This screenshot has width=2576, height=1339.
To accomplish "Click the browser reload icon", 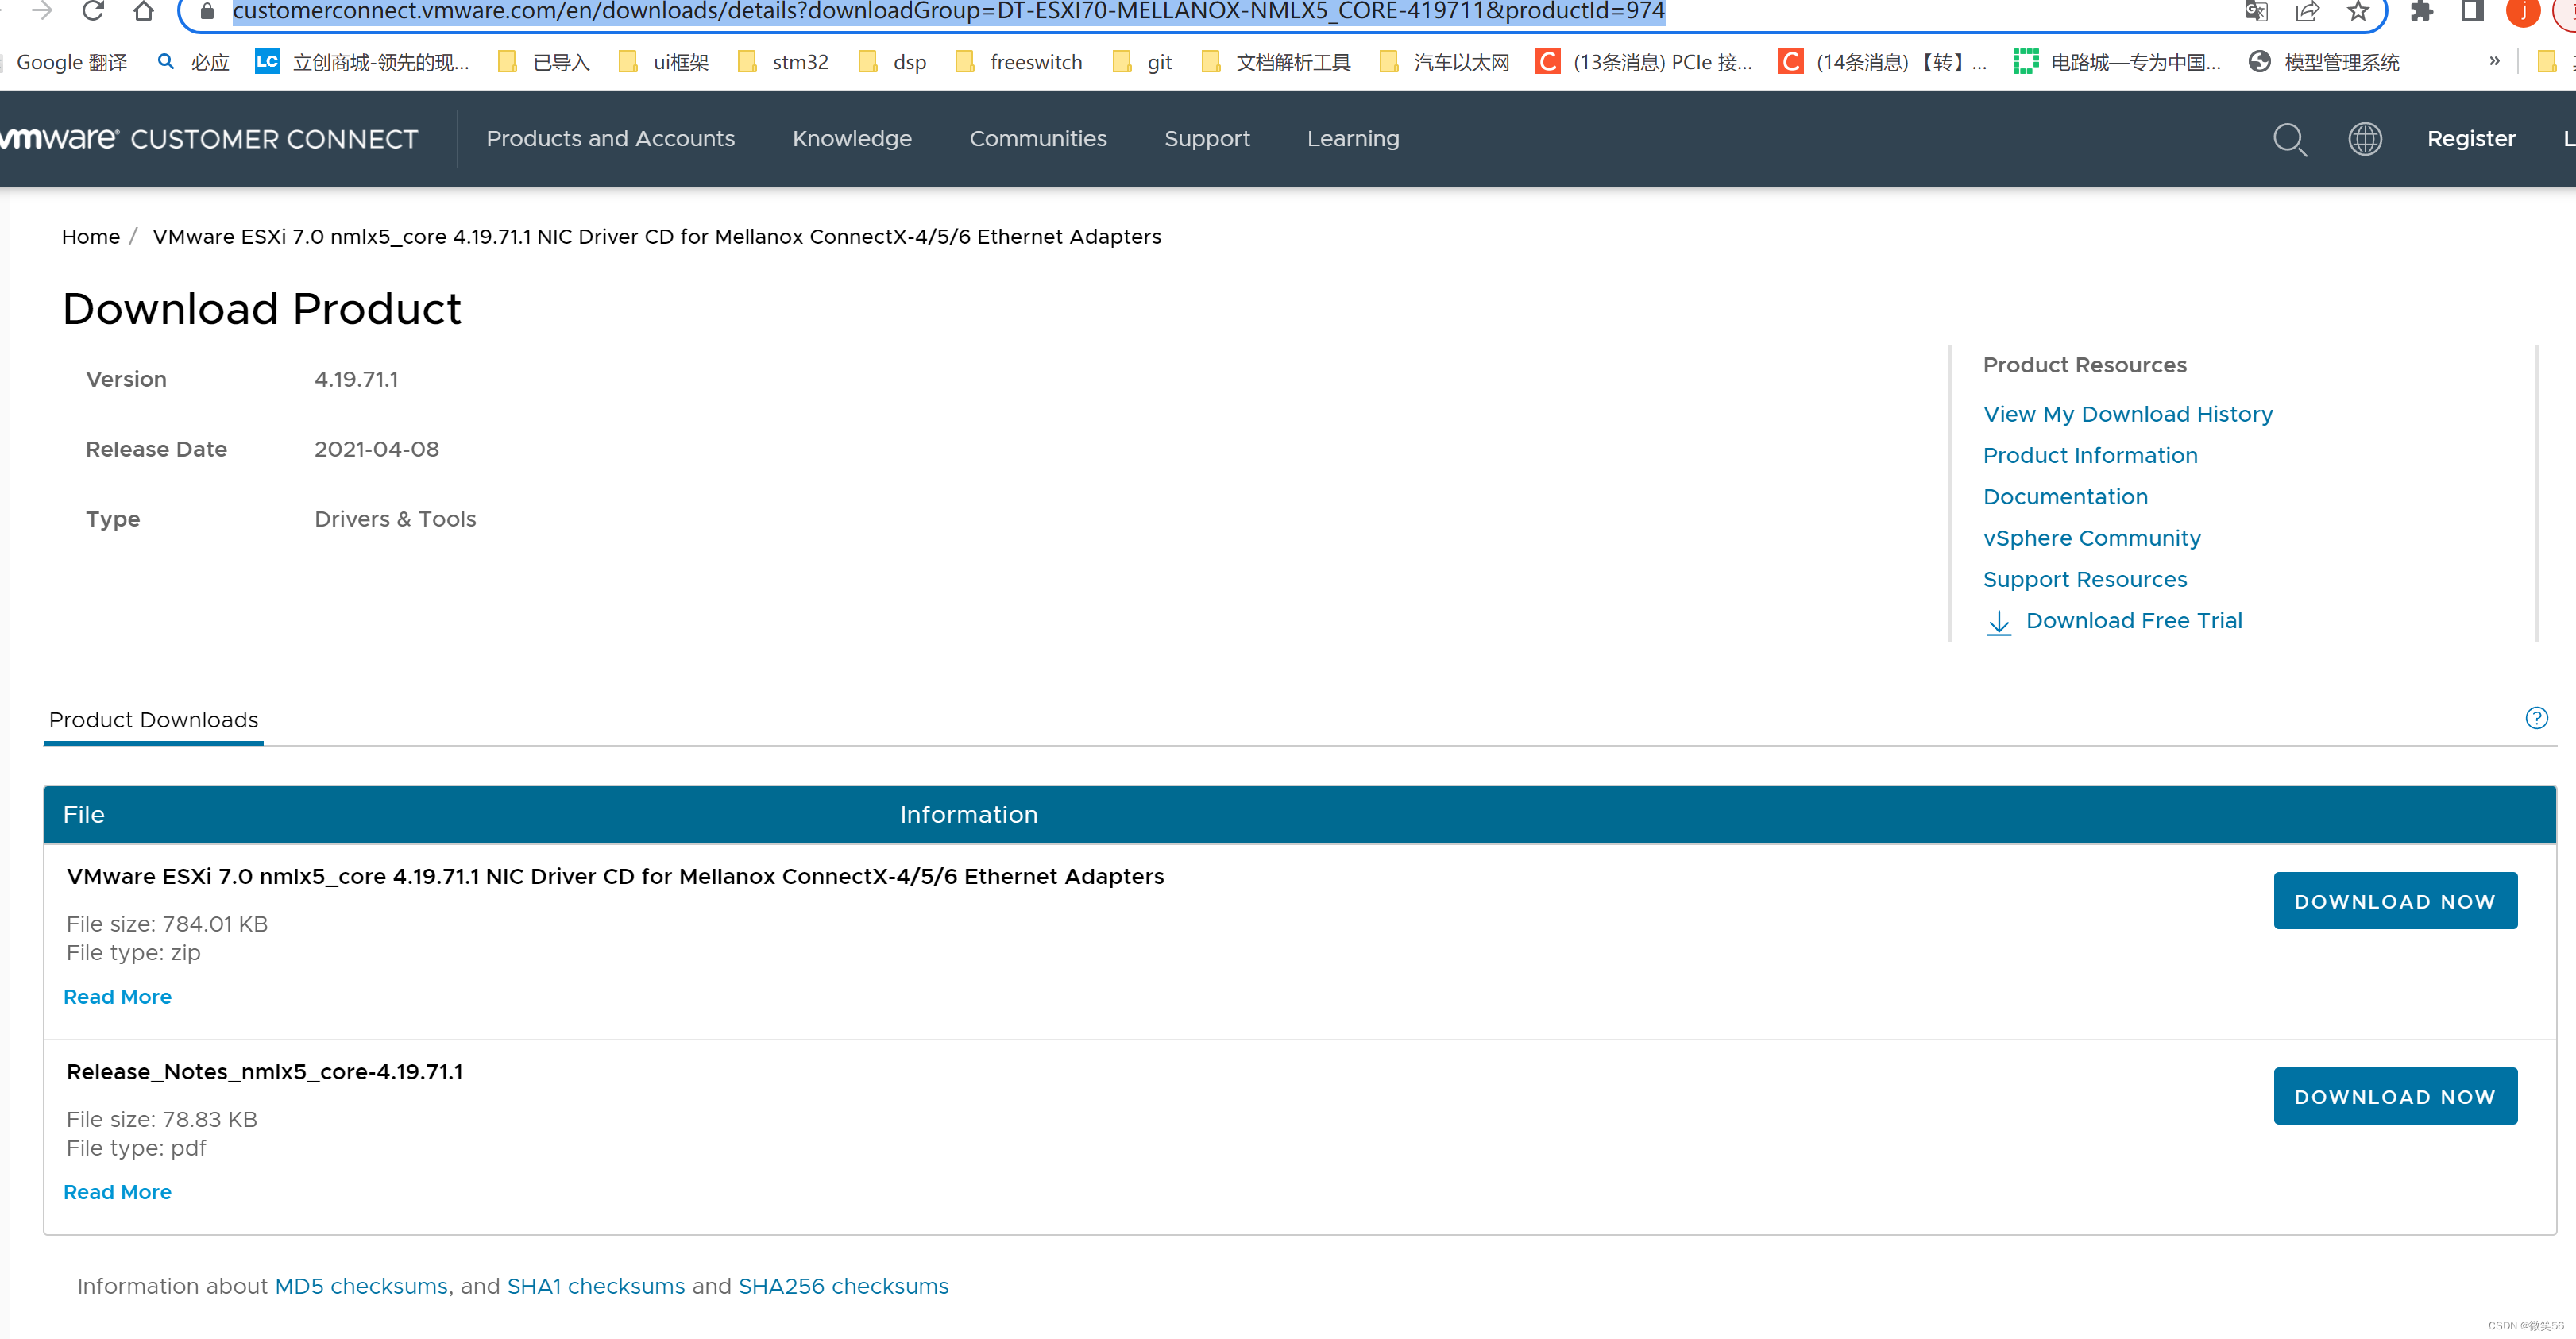I will click(x=93, y=11).
